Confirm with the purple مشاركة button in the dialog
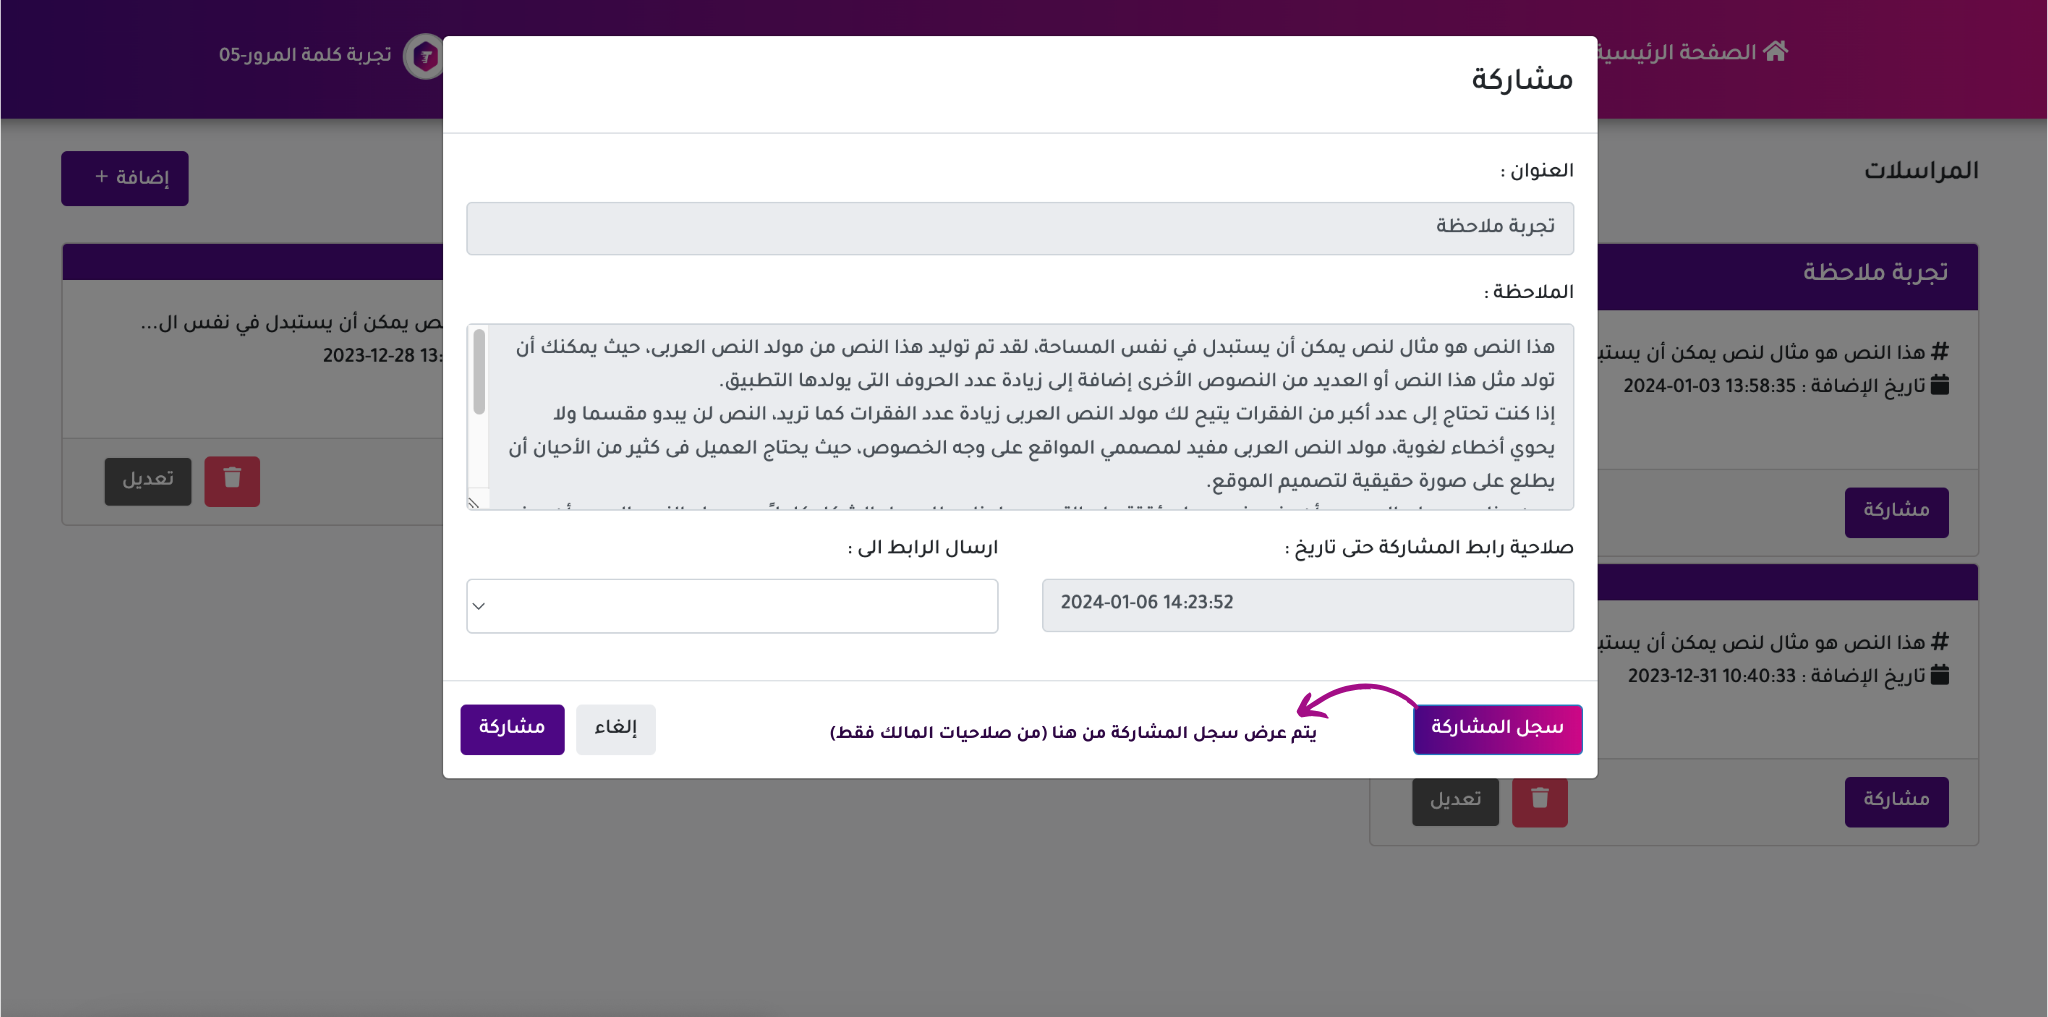 [512, 729]
